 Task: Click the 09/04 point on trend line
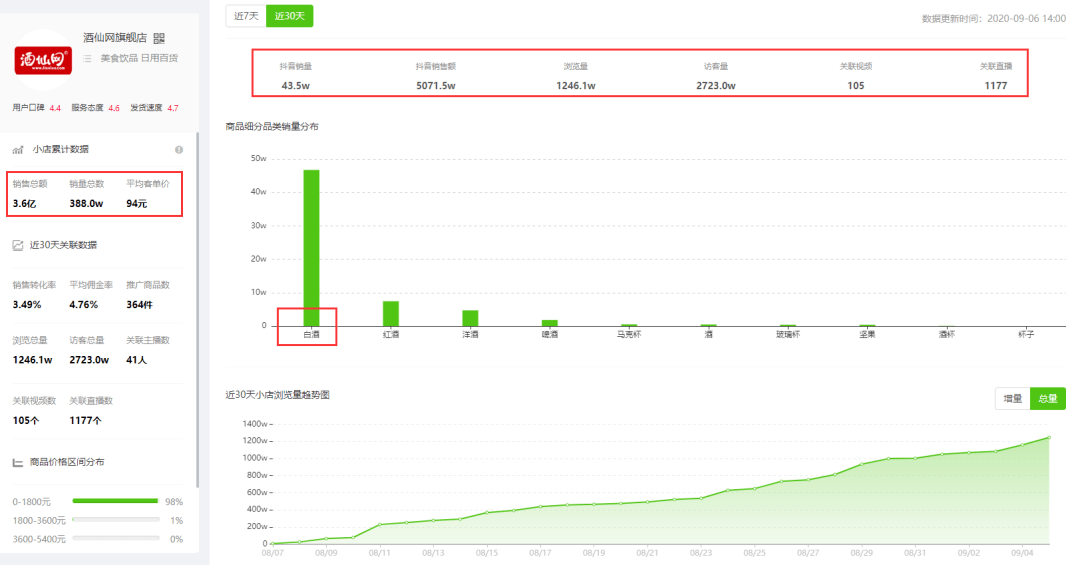click(x=1022, y=445)
